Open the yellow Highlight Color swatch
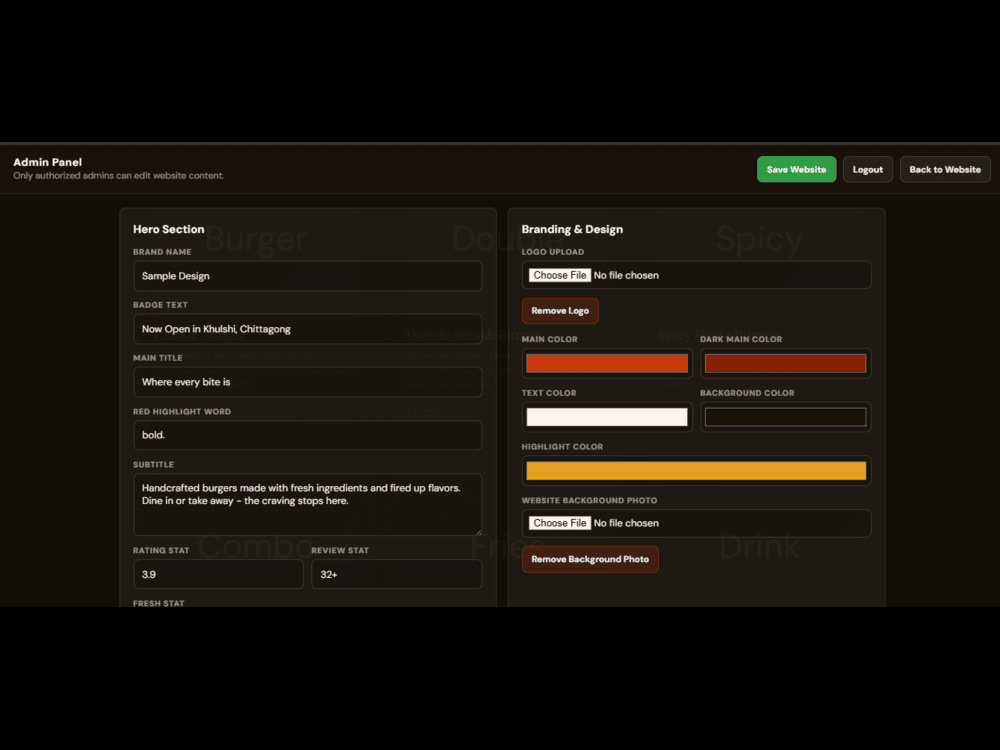This screenshot has width=1000, height=750. (696, 471)
